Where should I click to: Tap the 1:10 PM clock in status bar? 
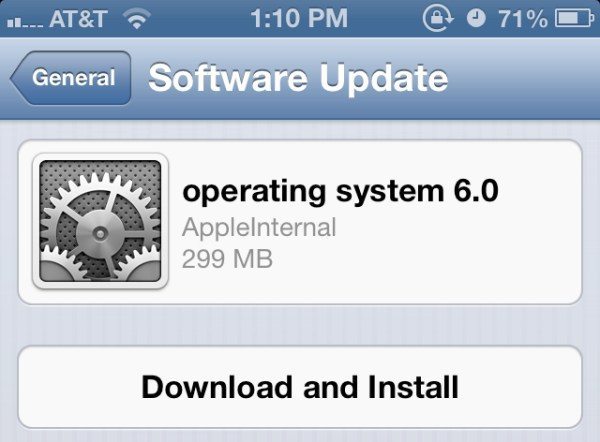(x=299, y=18)
